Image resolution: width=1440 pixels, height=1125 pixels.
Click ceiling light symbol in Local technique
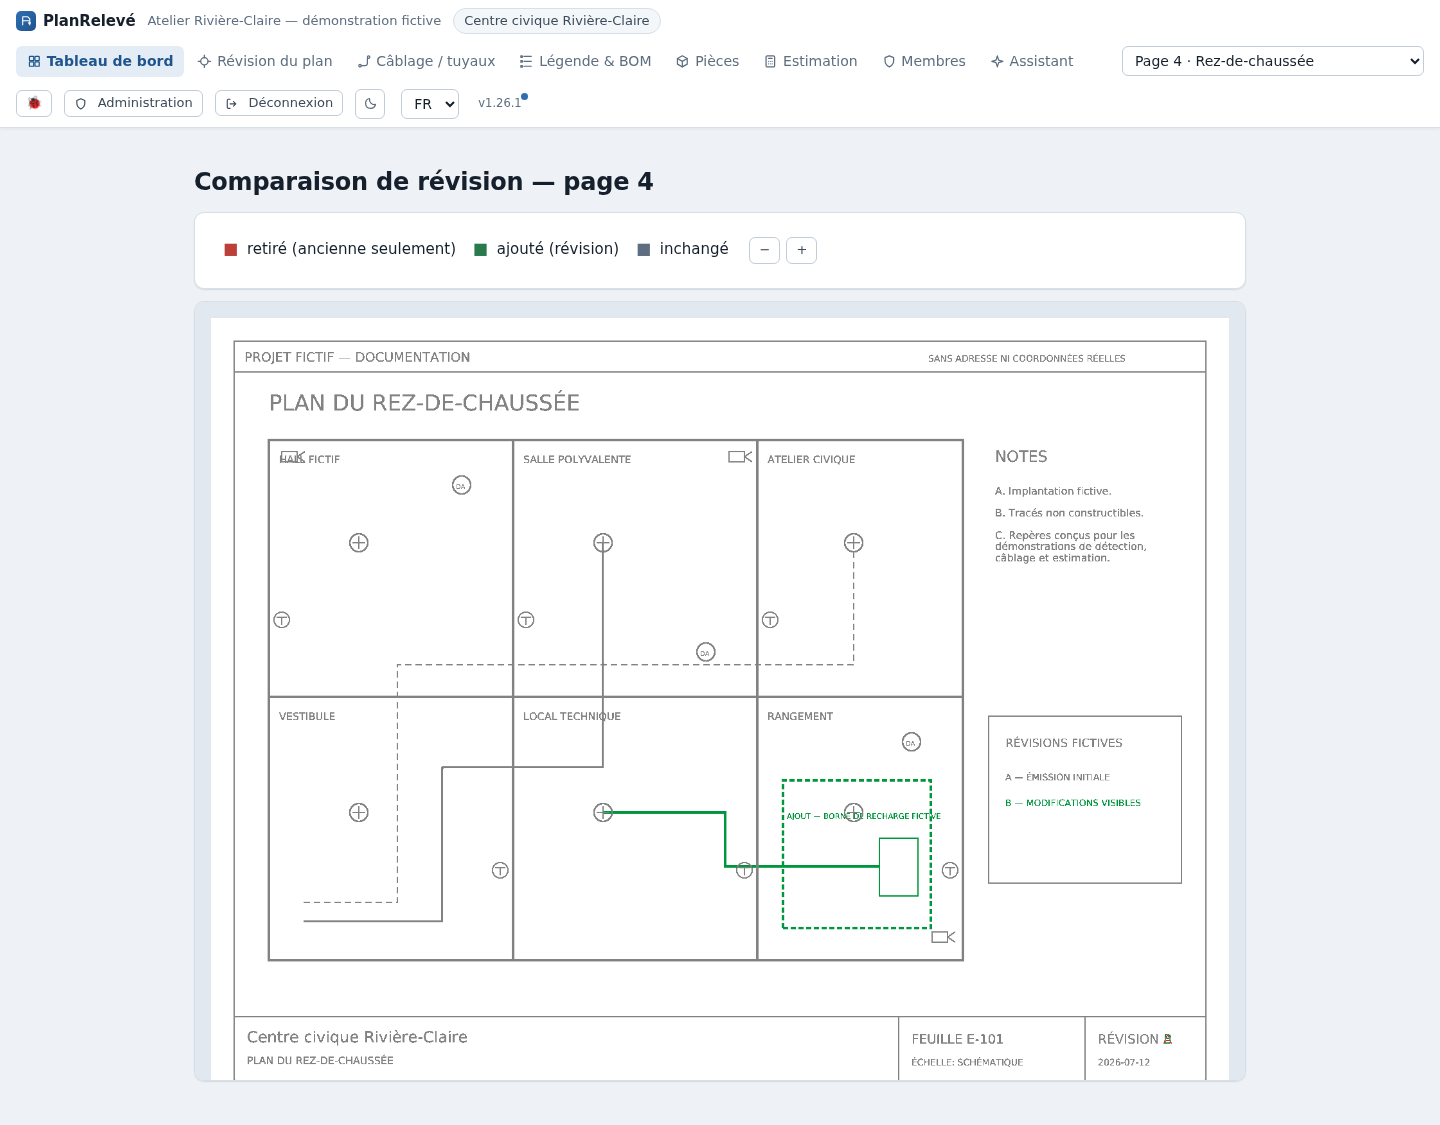[603, 813]
